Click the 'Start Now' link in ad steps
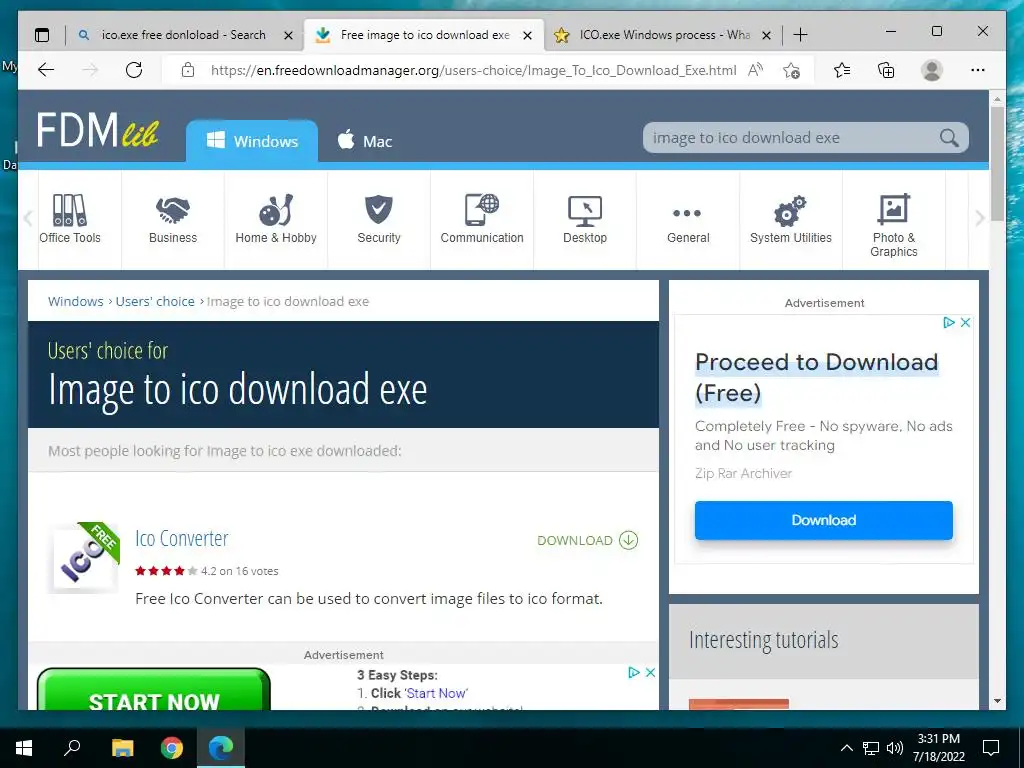This screenshot has height=768, width=1024. [x=436, y=693]
